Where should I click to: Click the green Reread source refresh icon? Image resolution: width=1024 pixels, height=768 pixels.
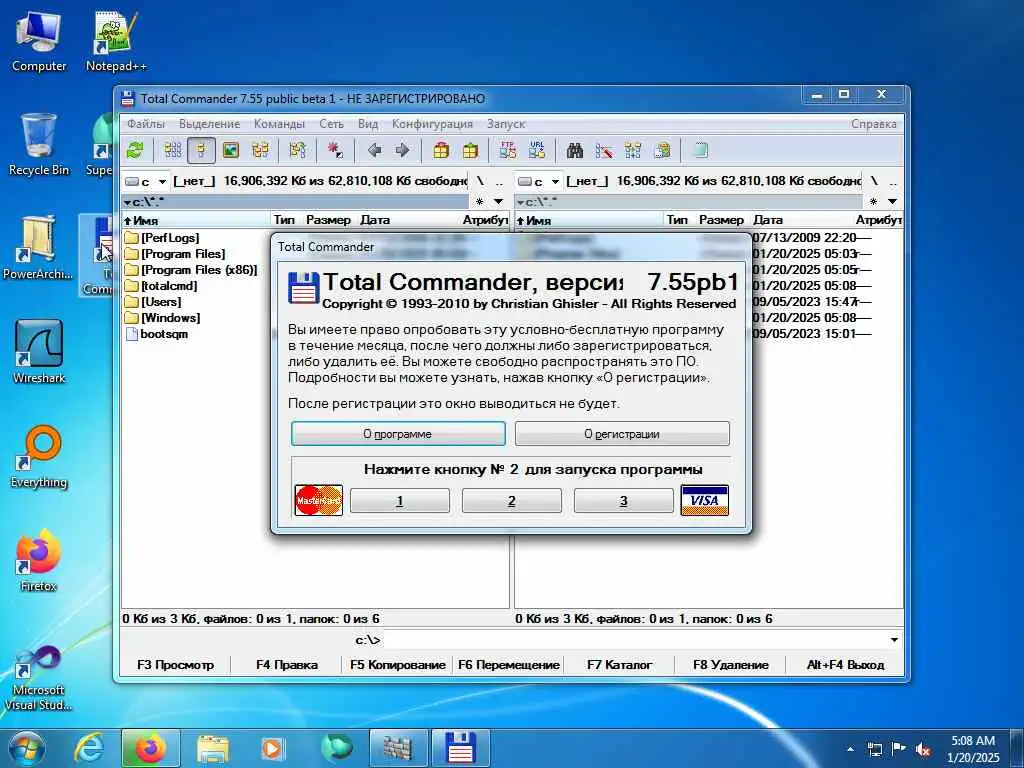[x=135, y=151]
